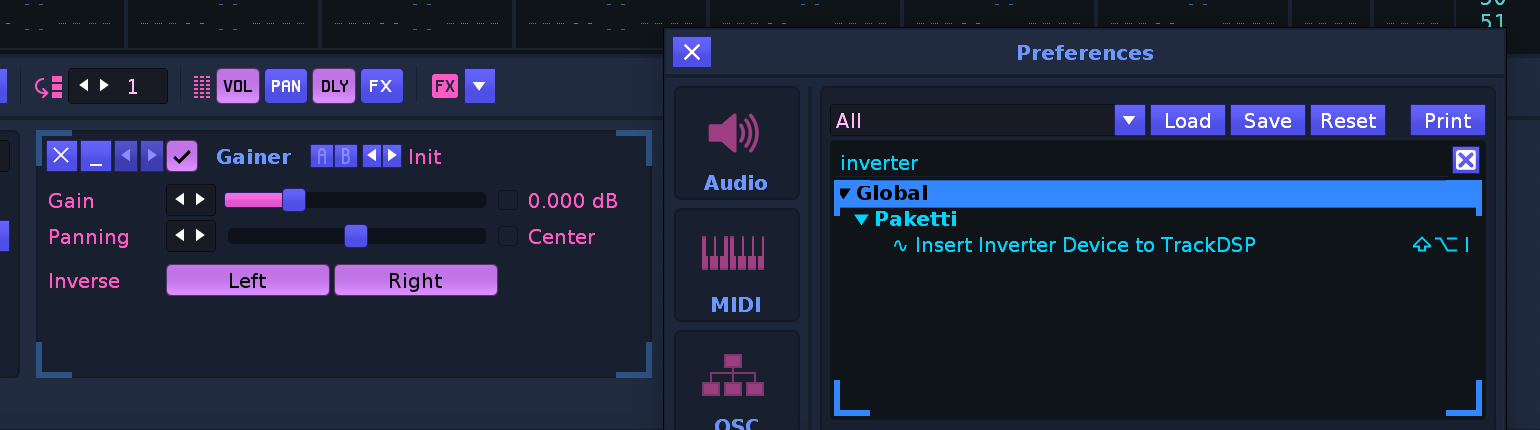Clear the inverter search field
Viewport: 1540px width, 430px height.
click(x=1465, y=161)
